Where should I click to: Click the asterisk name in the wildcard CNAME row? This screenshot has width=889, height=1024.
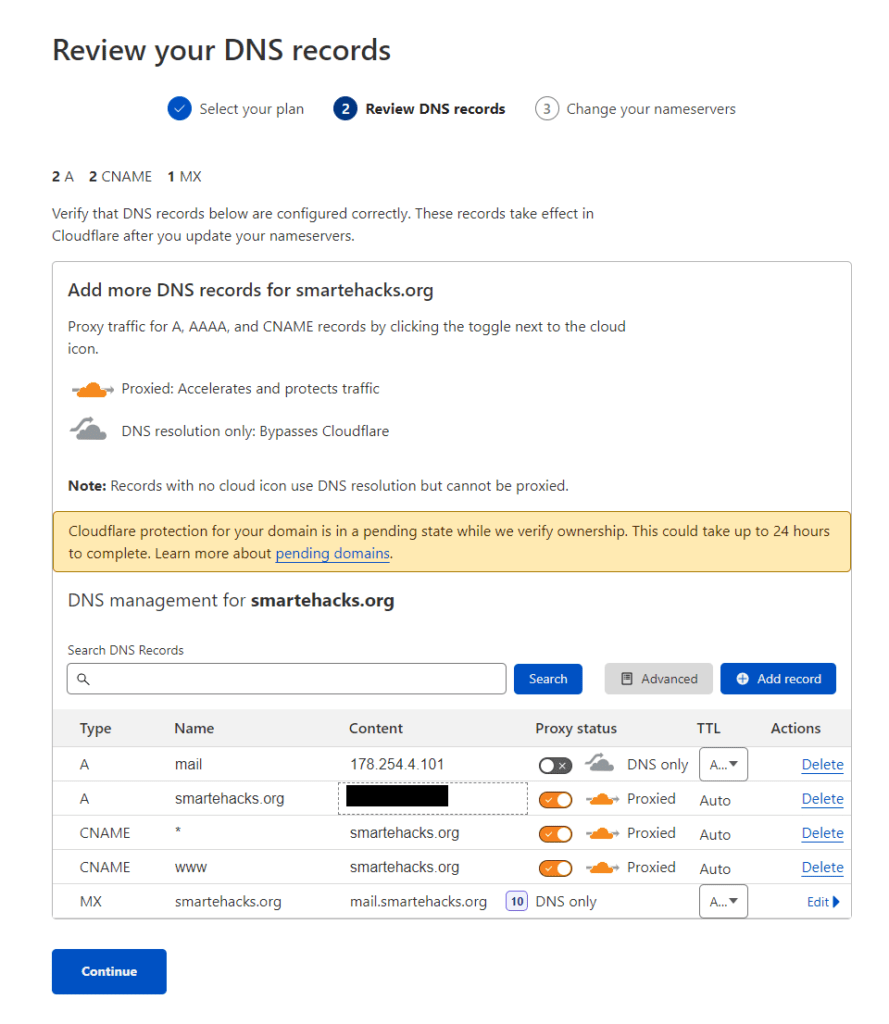pos(178,831)
